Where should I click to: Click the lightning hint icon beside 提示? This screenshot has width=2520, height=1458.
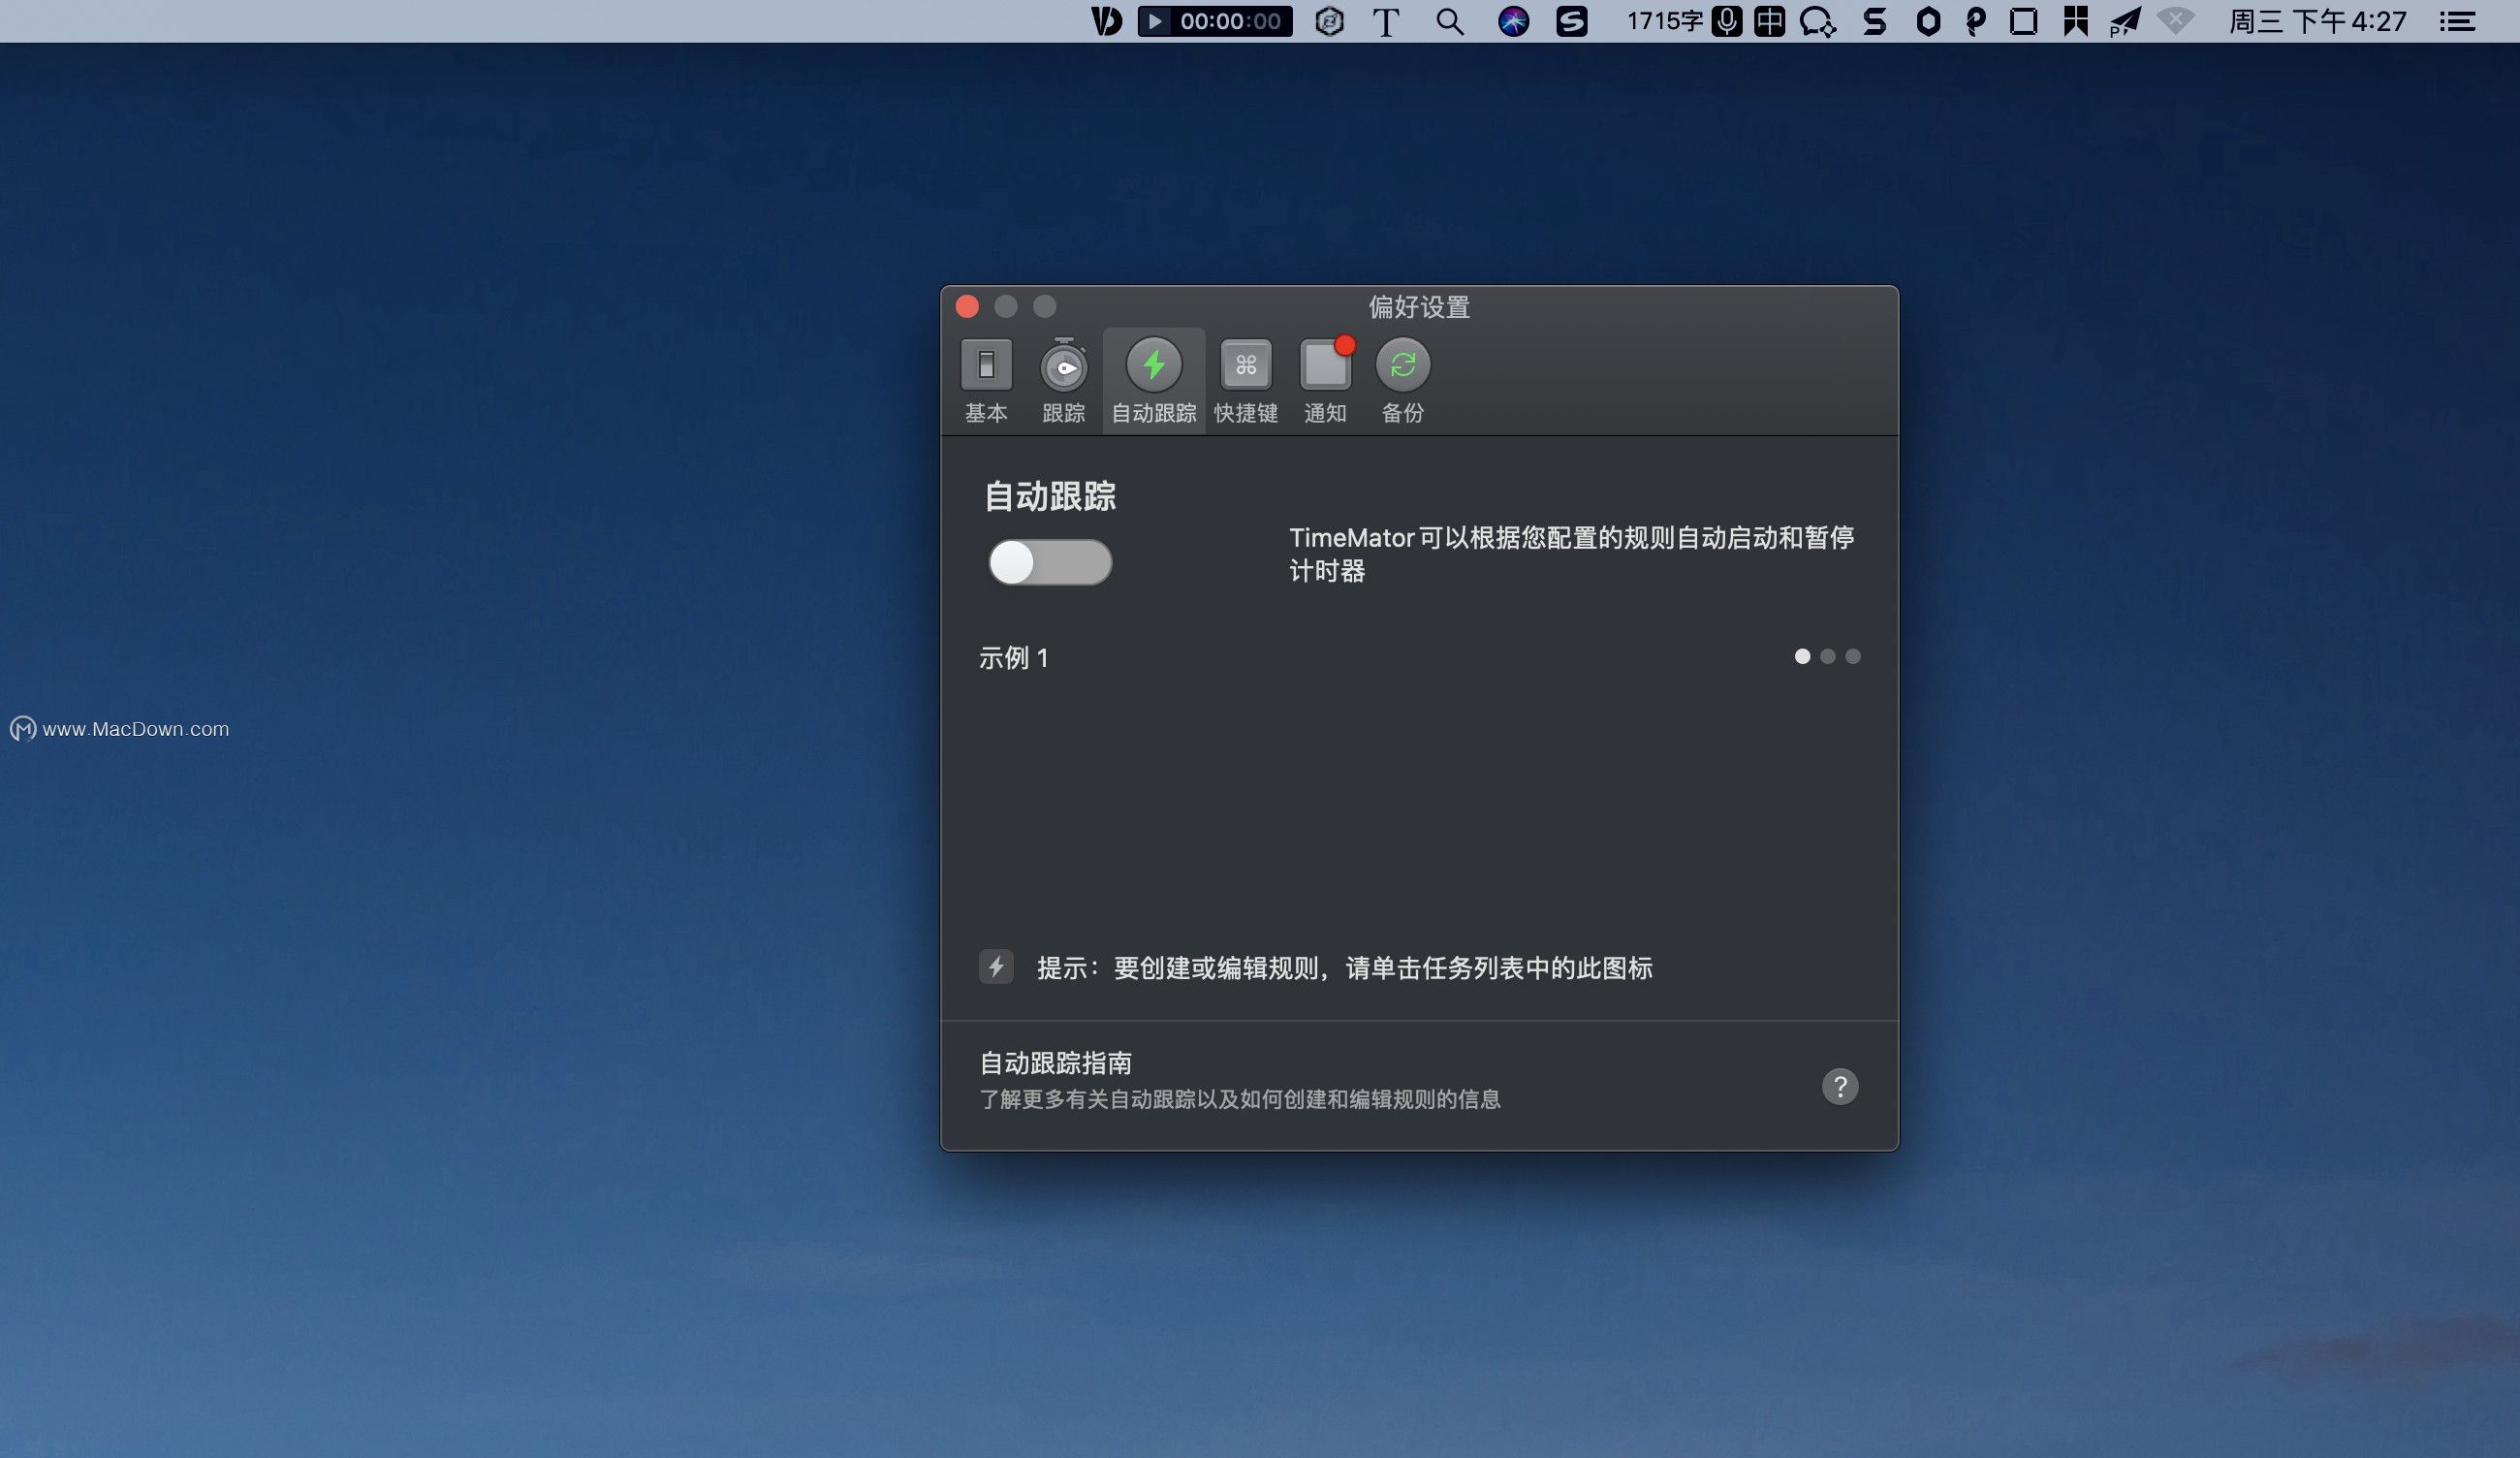pyautogui.click(x=996, y=967)
